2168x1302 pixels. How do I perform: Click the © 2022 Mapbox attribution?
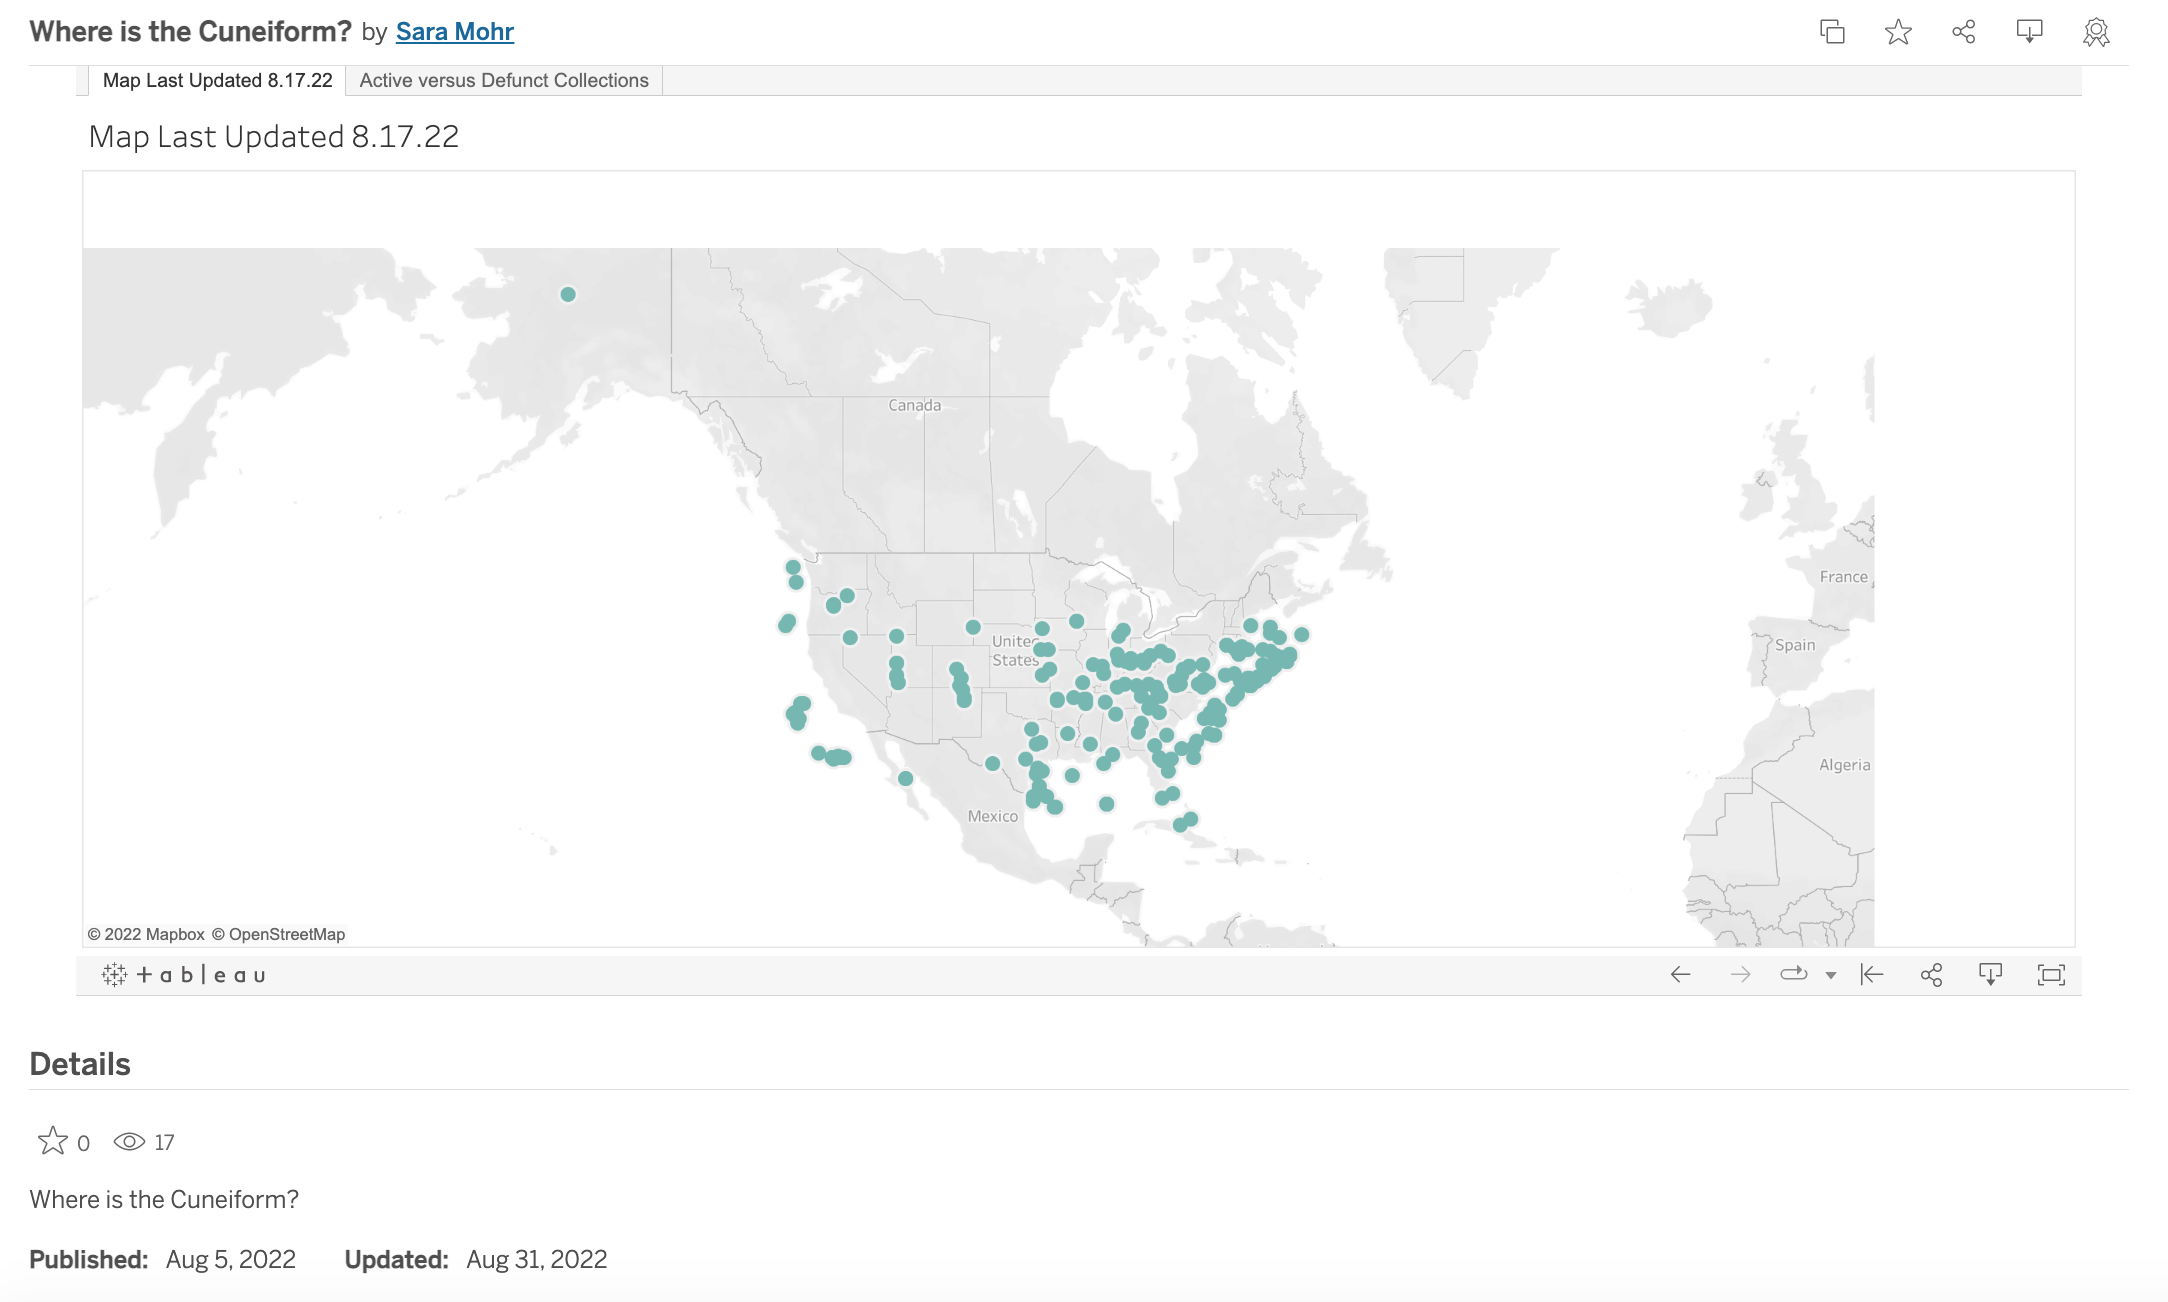(x=146, y=934)
